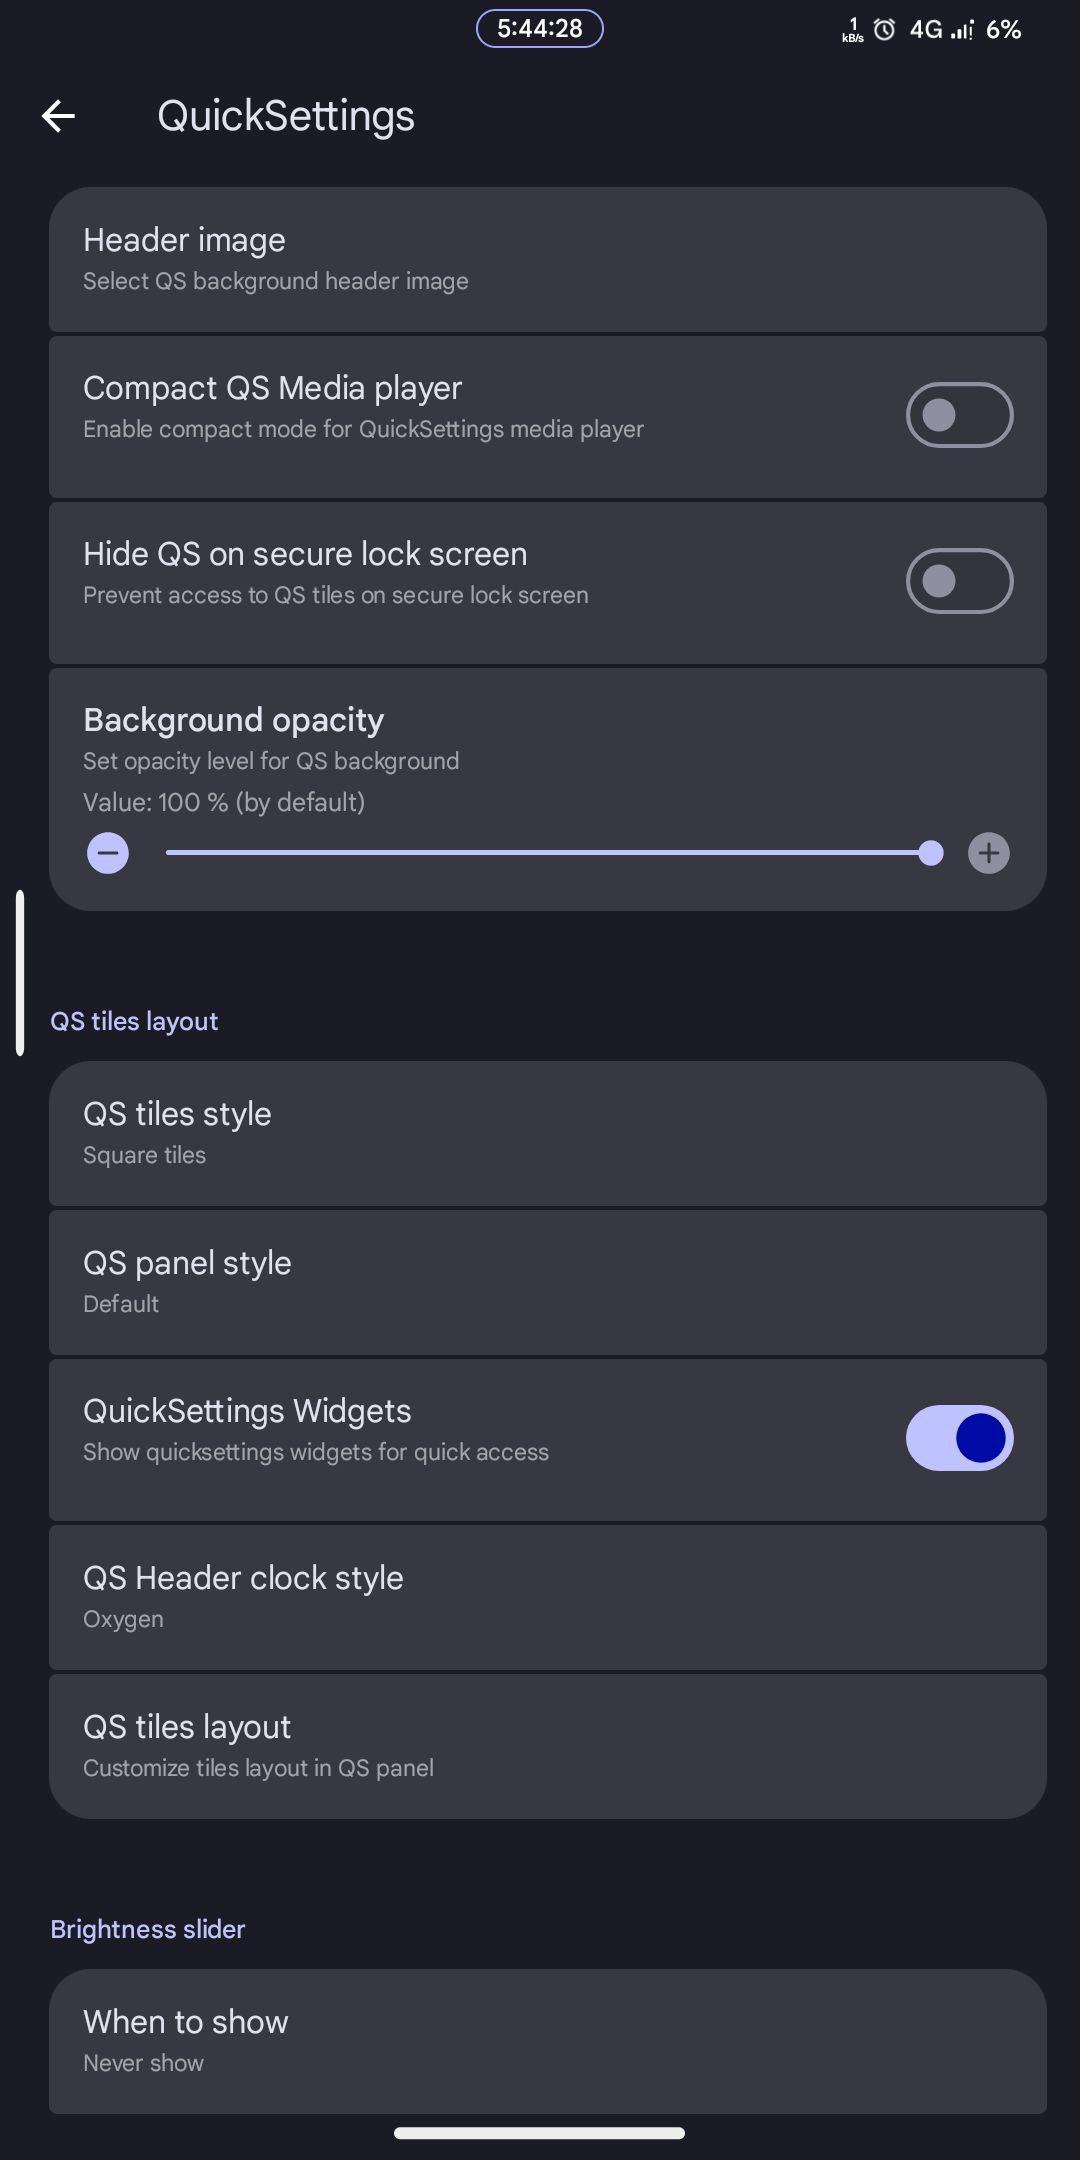Viewport: 1080px width, 2160px height.
Task: Tap the network speed indicator icon
Action: [x=853, y=30]
